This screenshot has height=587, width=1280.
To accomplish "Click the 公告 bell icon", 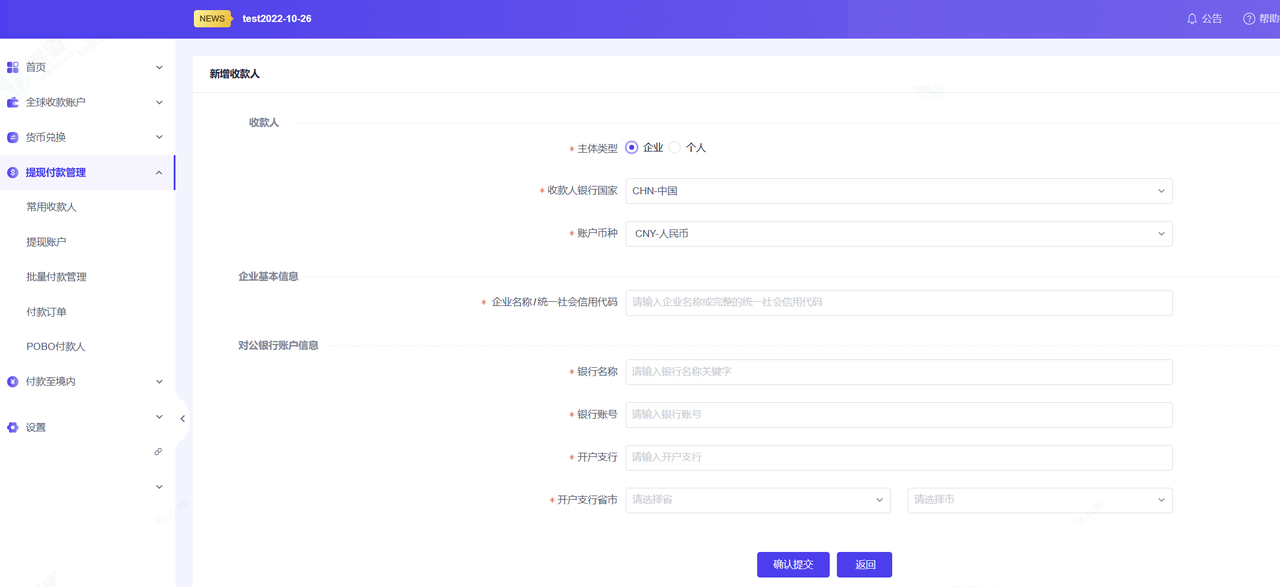I will 1192,19.
